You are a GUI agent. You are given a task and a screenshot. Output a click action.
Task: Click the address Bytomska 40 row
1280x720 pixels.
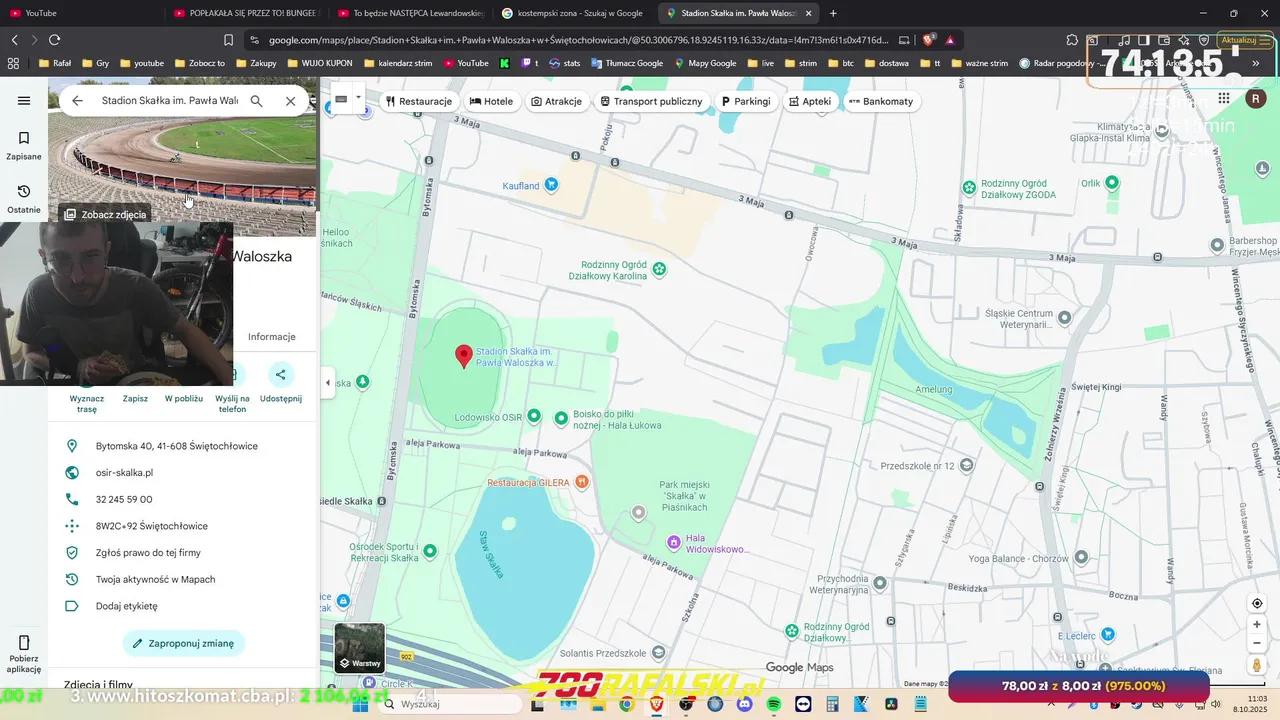(182, 446)
